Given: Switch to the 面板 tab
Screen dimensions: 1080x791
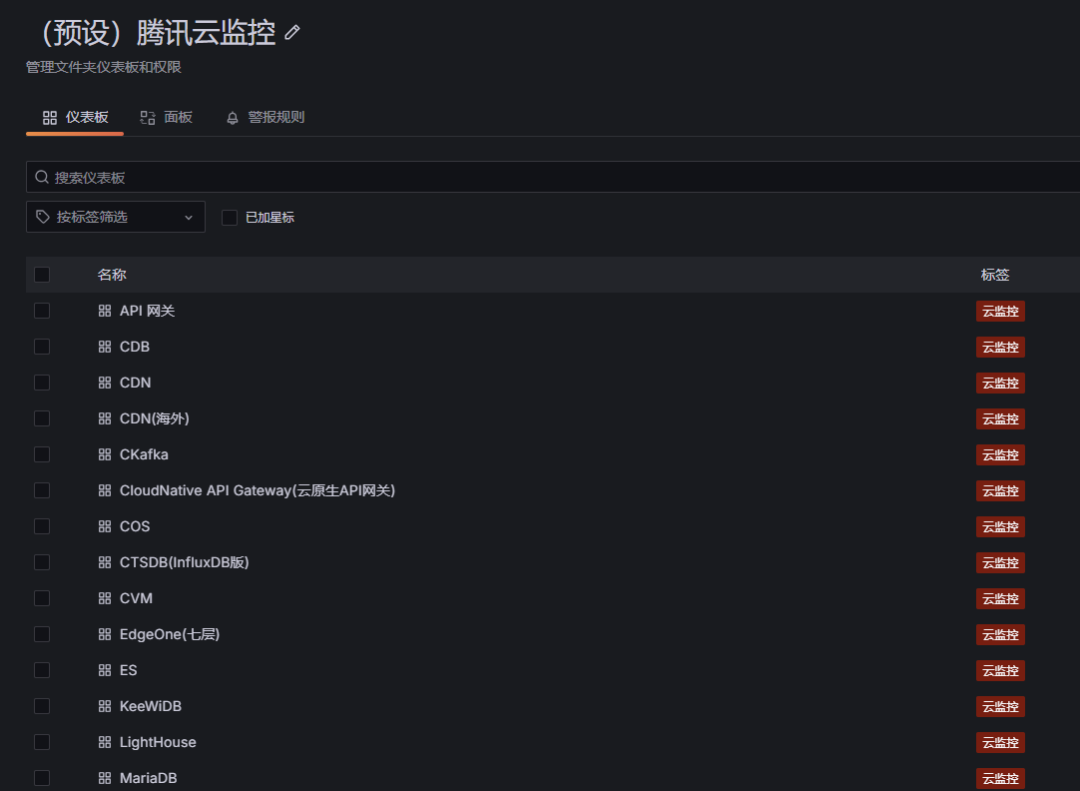Looking at the screenshot, I should pos(166,118).
